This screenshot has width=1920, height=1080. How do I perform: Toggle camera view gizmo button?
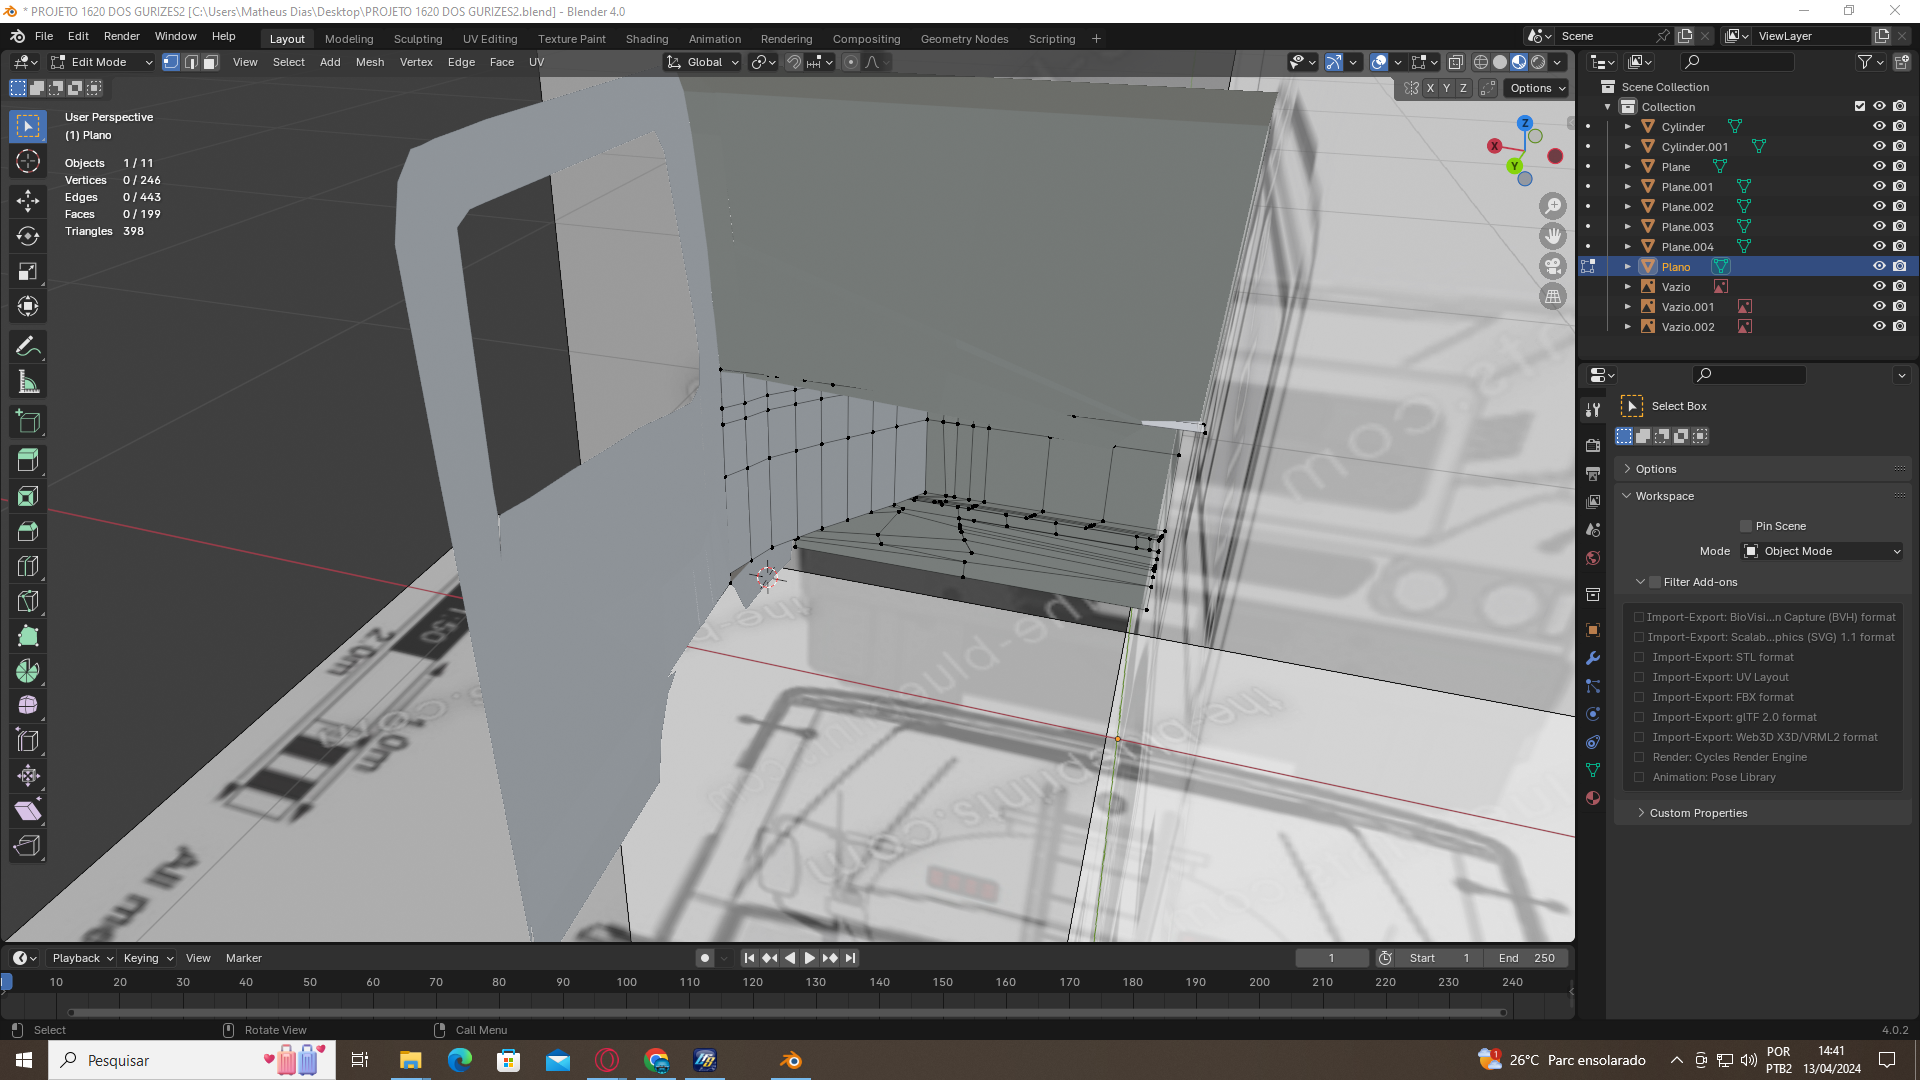pos(1553,266)
